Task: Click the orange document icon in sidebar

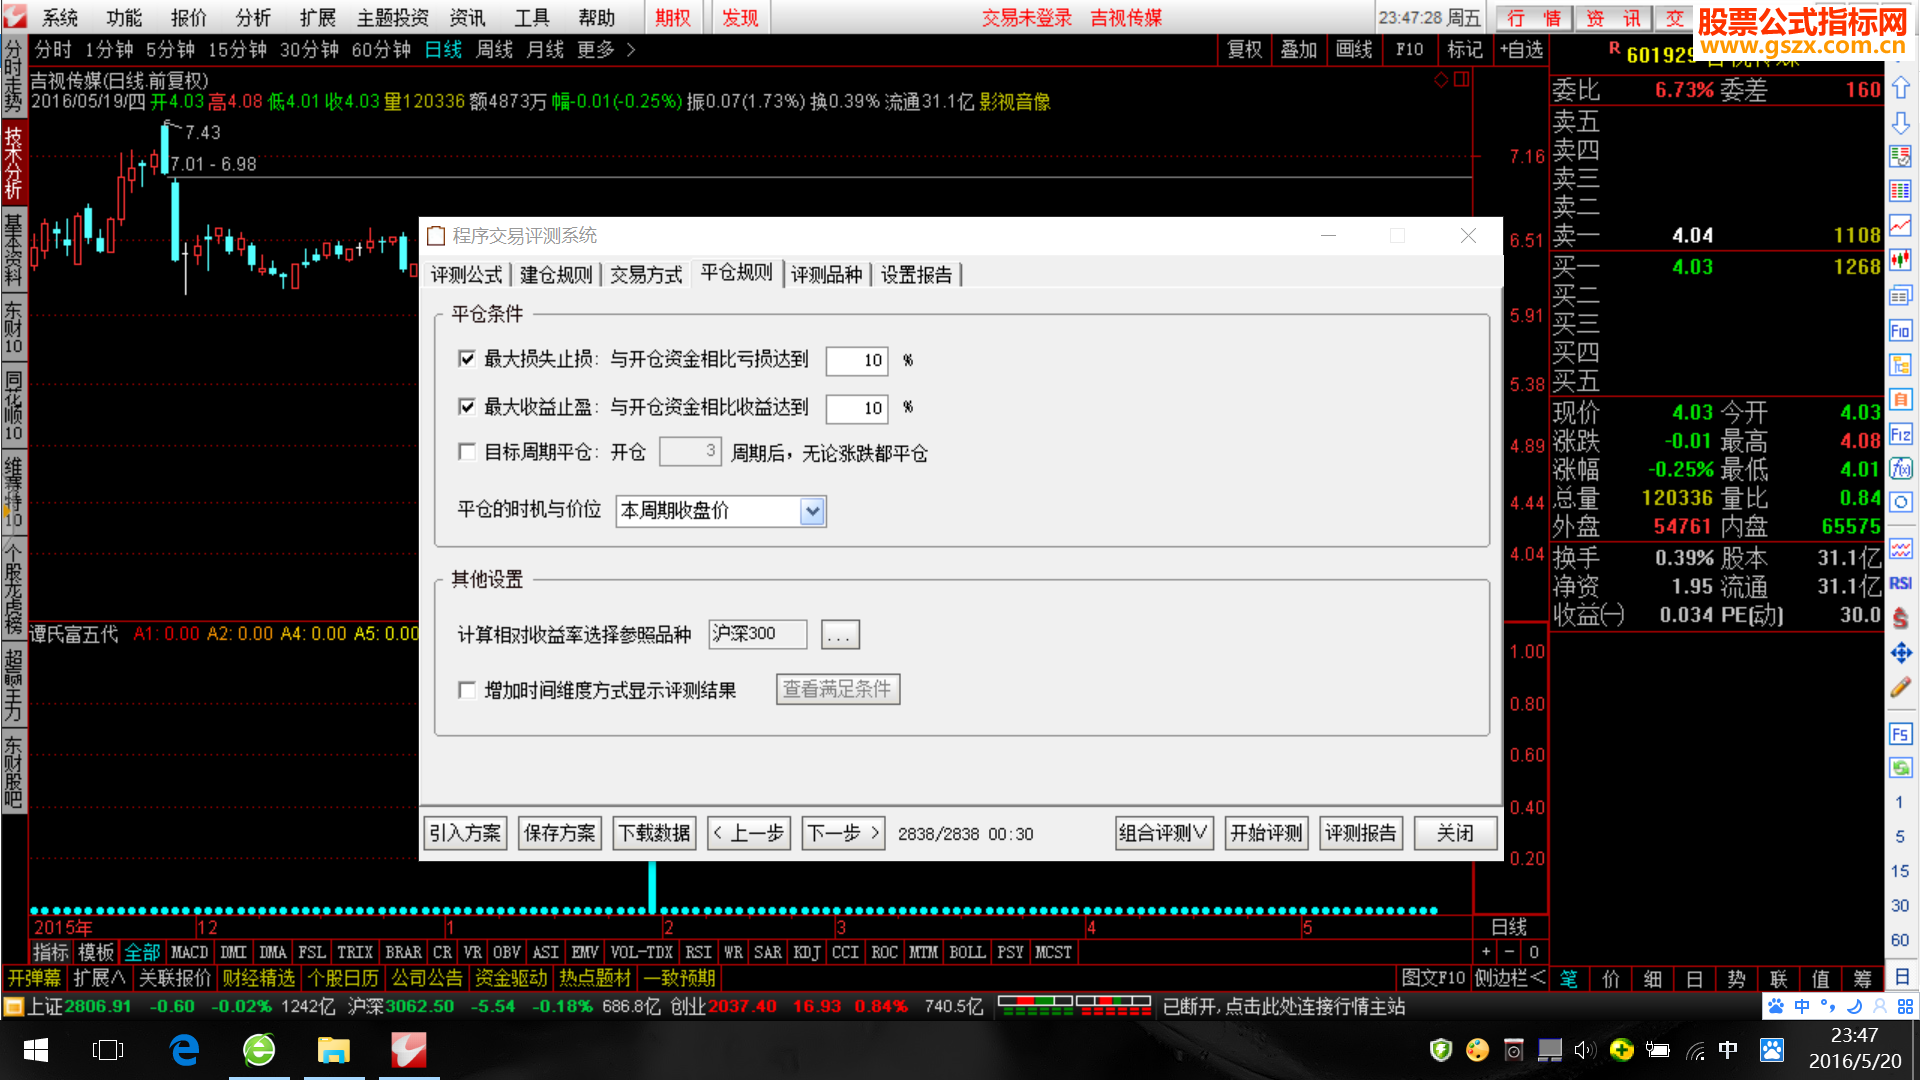Action: click(x=1900, y=400)
